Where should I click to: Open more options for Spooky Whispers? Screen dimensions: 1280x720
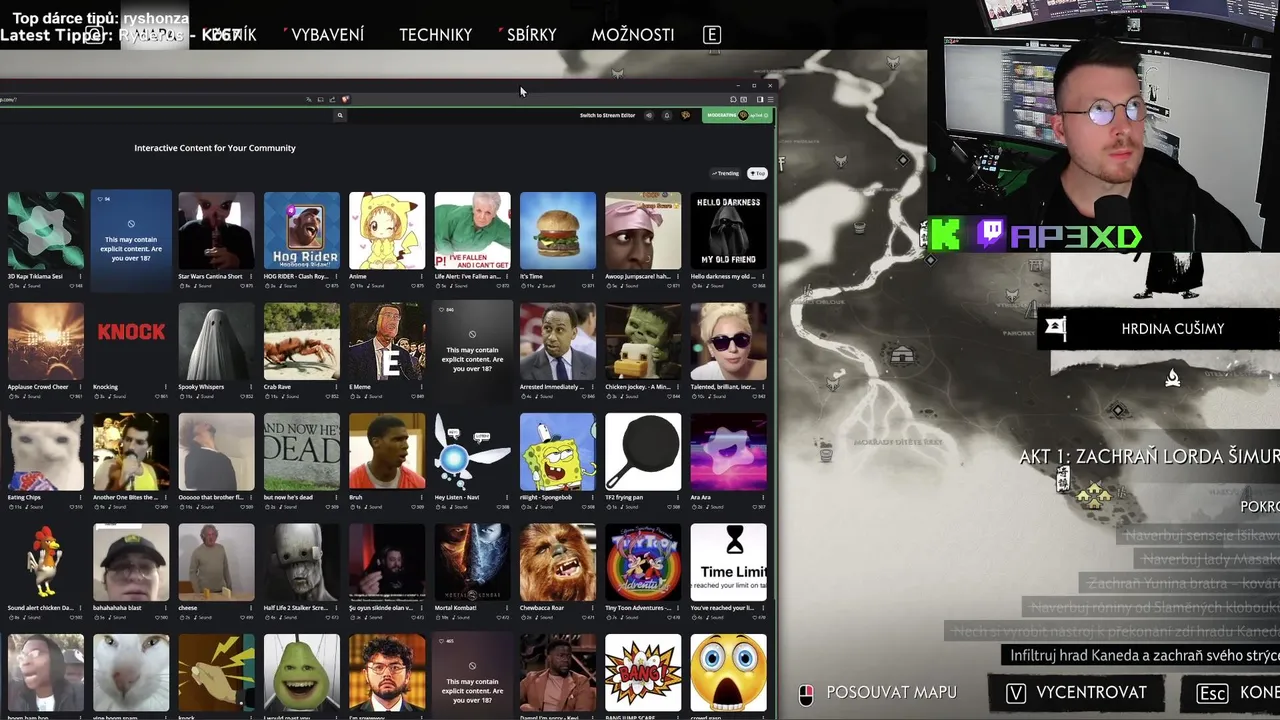click(250, 387)
